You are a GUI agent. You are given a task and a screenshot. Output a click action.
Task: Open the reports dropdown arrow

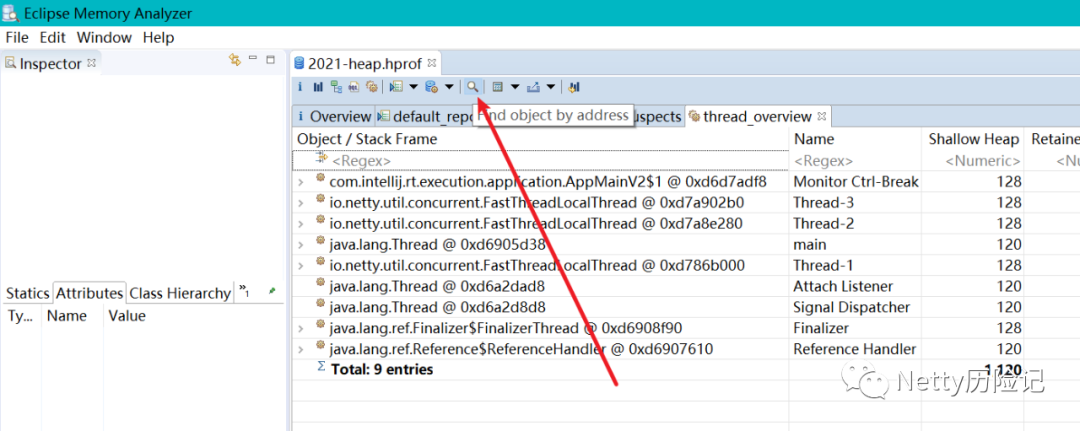tap(413, 87)
